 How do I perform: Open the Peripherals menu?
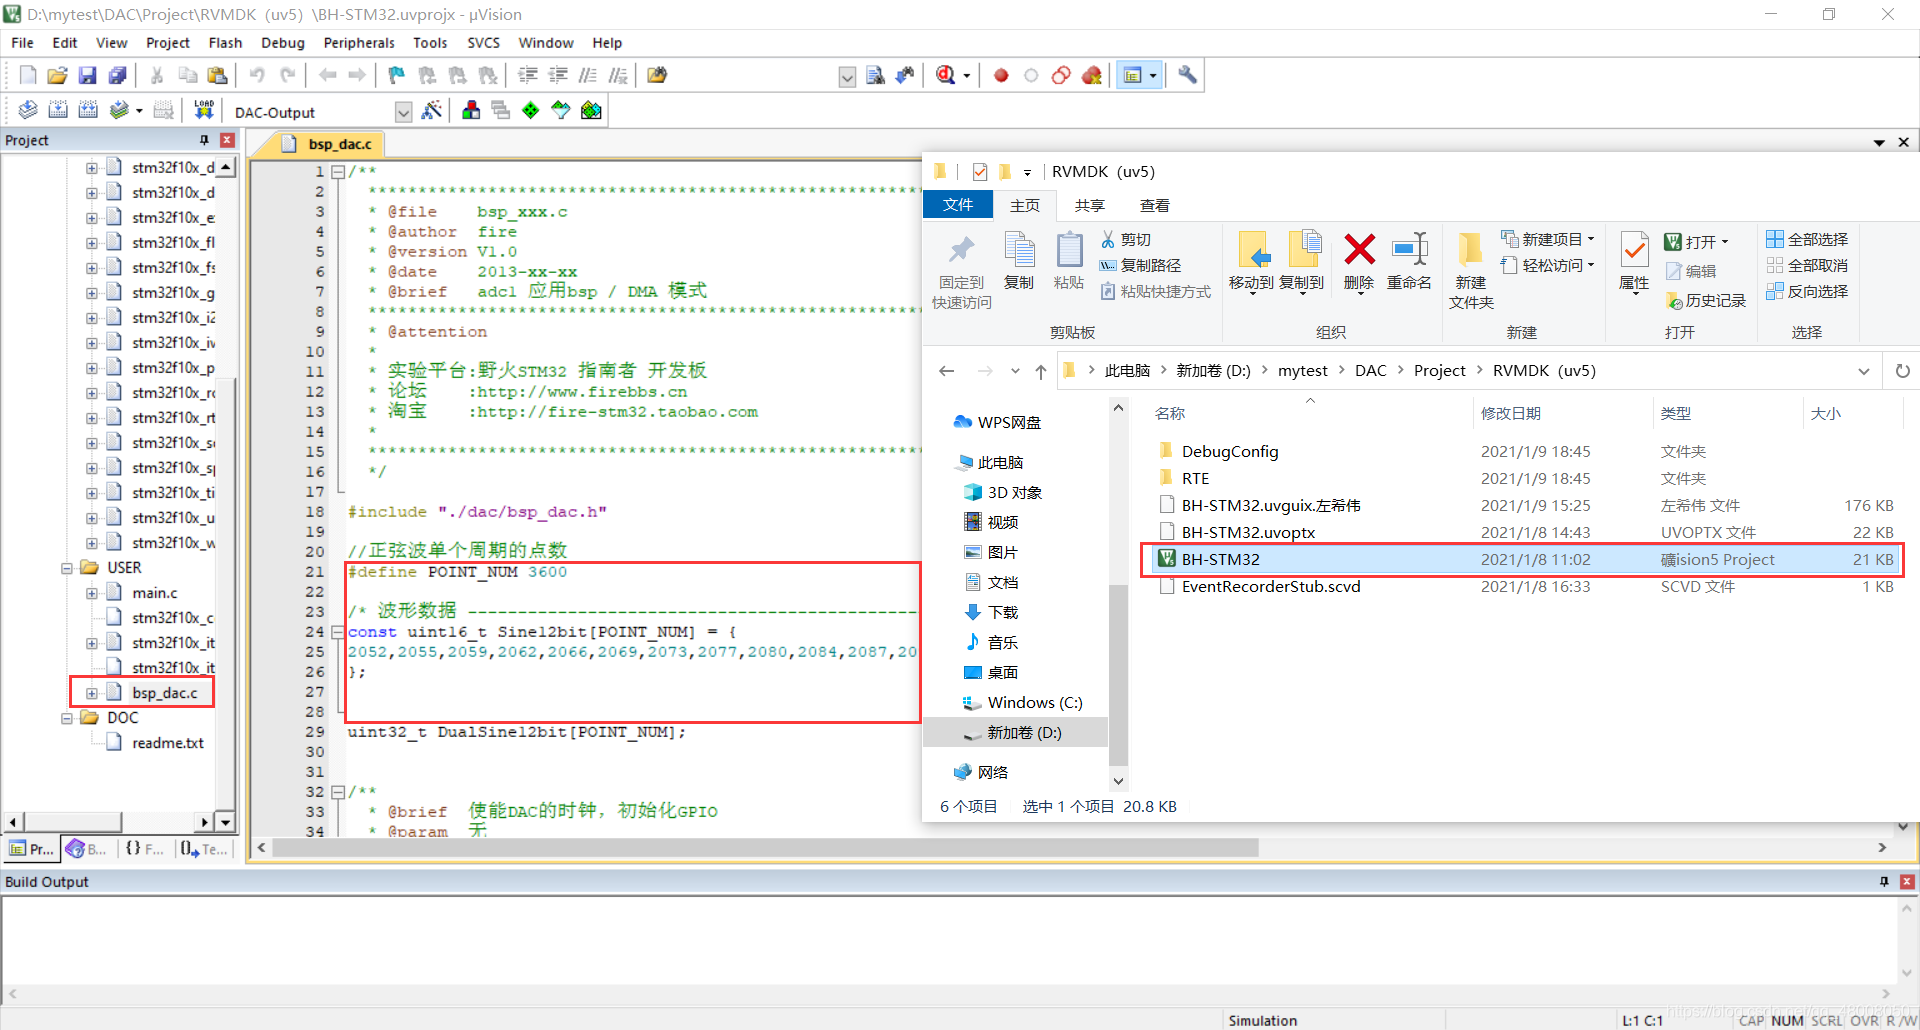(359, 43)
